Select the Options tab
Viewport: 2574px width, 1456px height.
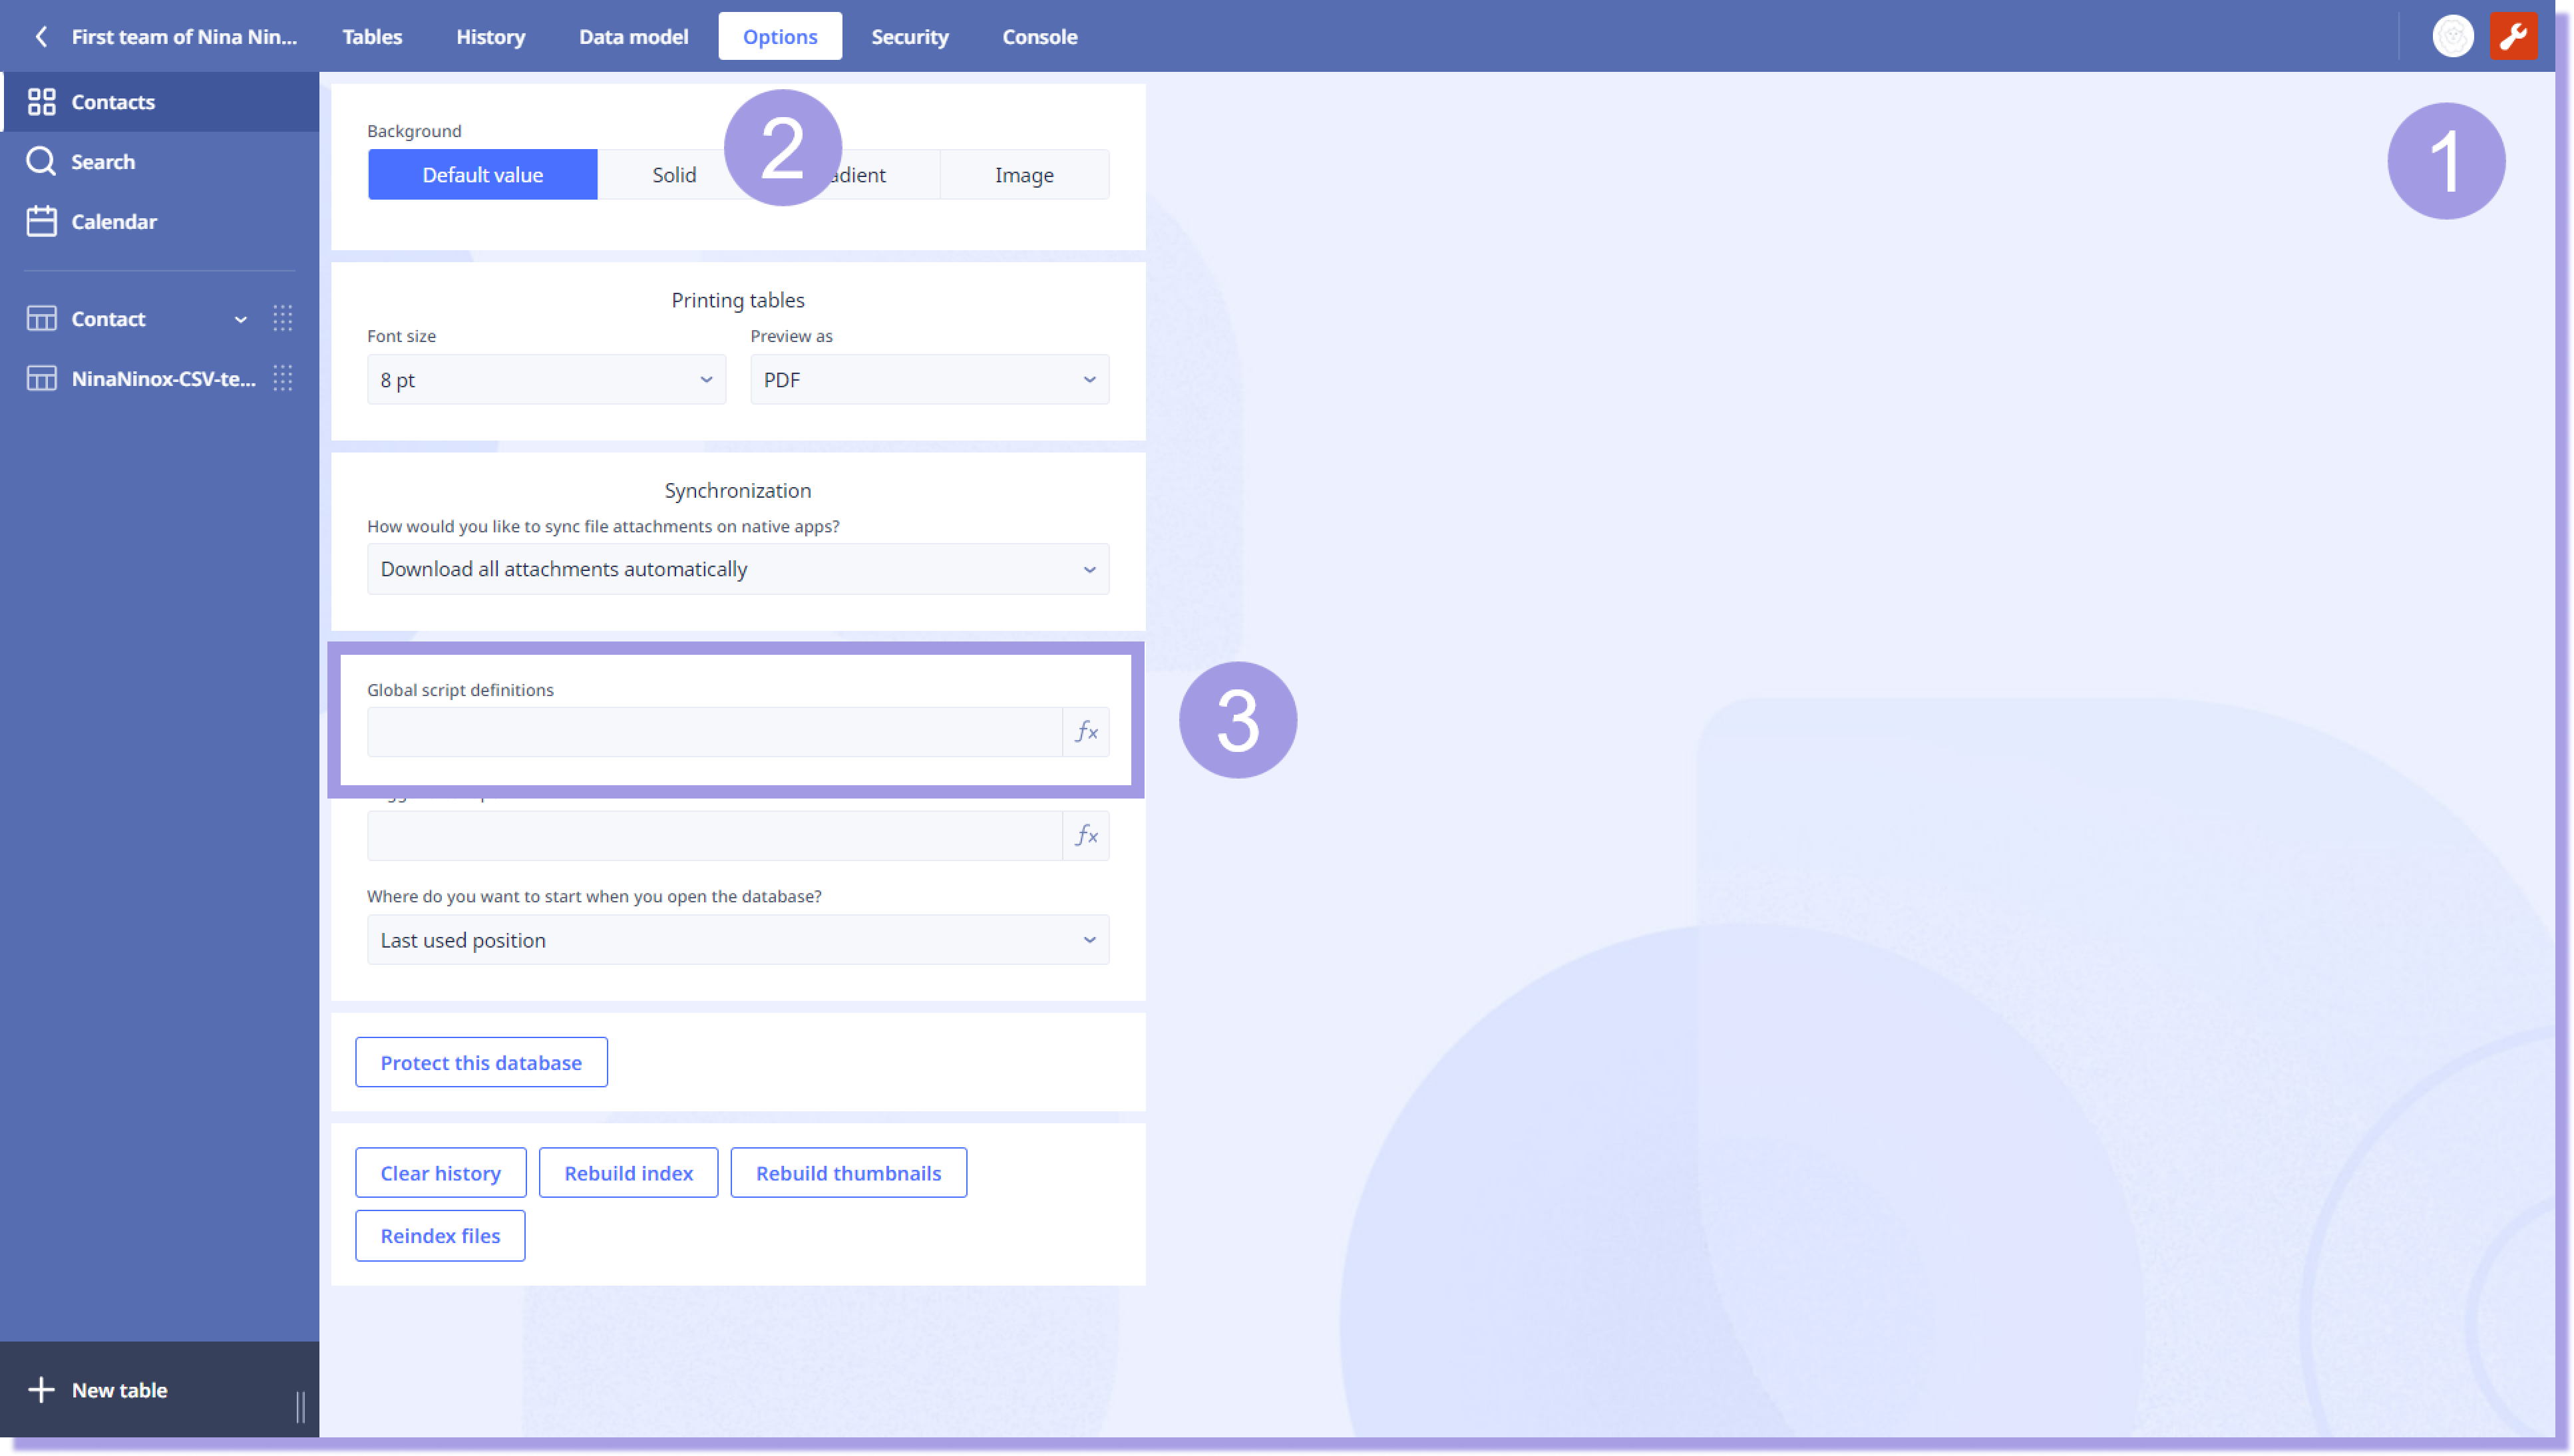point(780,37)
